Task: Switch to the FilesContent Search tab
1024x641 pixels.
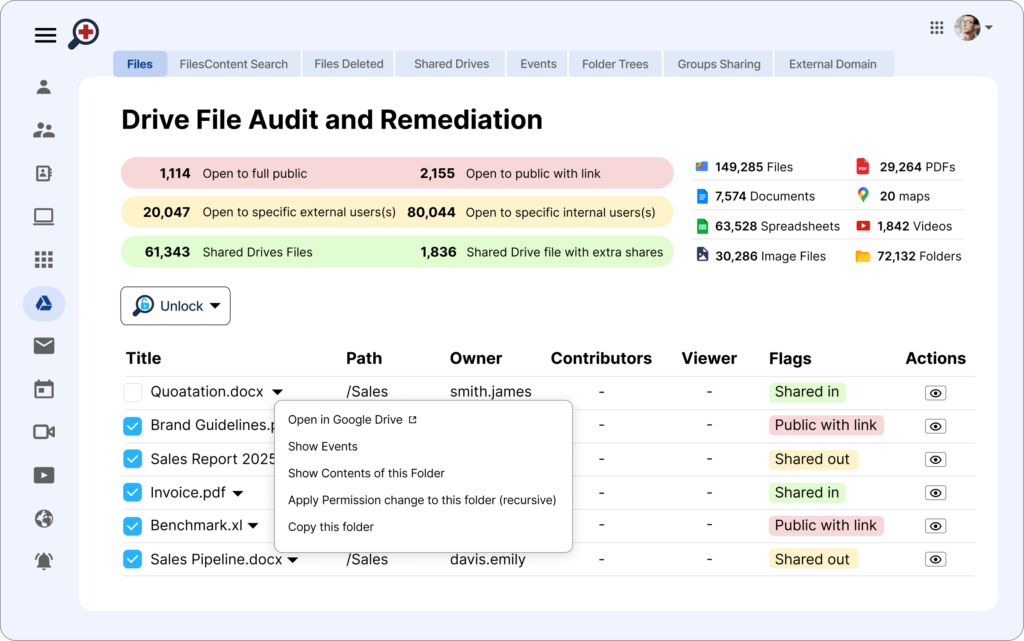Action: click(234, 64)
